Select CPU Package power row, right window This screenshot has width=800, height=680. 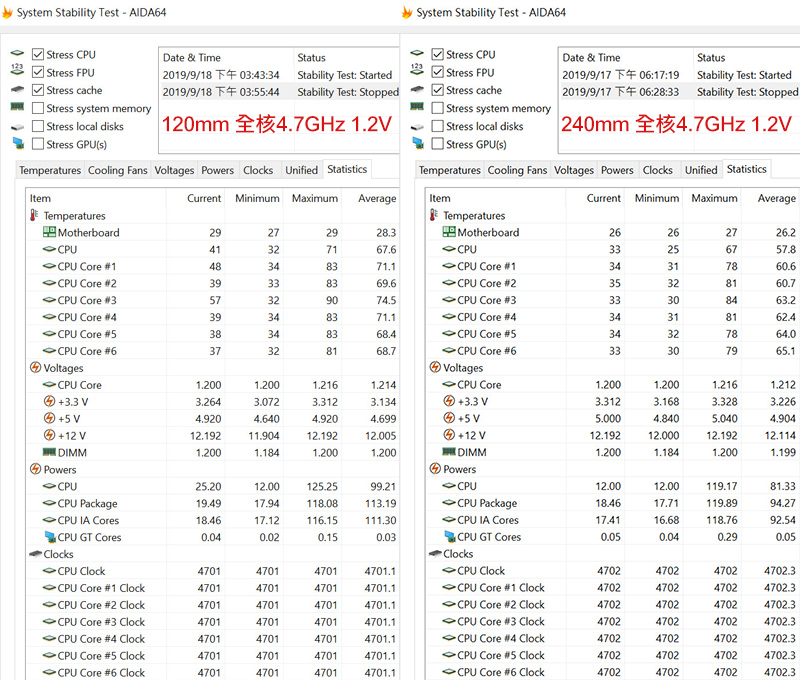pyautogui.click(x=612, y=503)
